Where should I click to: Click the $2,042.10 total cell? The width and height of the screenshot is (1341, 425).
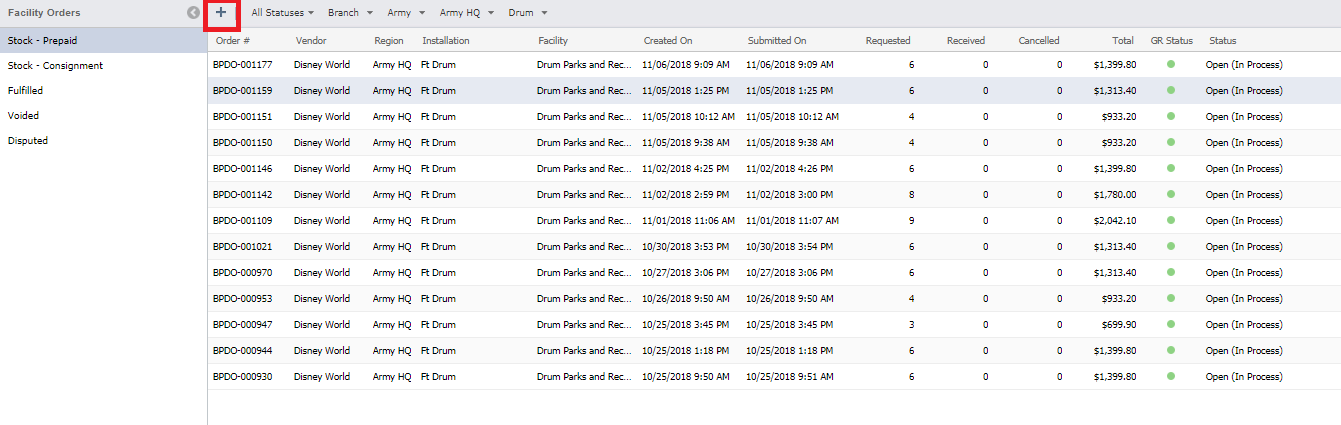coord(1112,221)
